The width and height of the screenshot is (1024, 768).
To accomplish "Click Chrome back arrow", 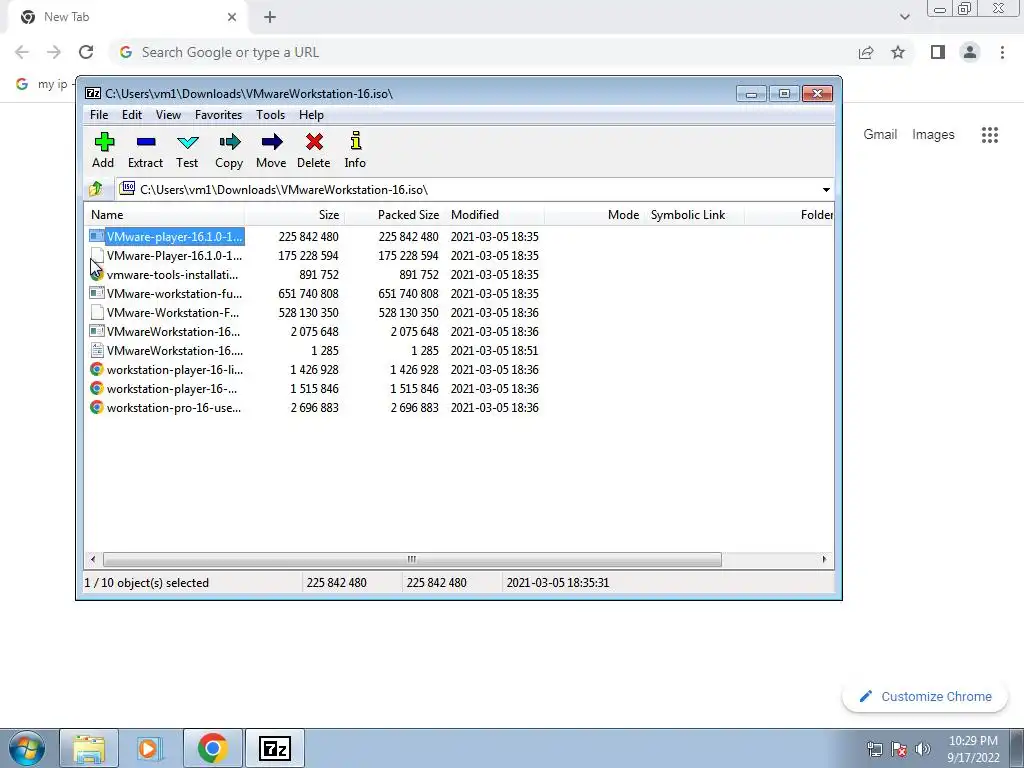I will point(22,52).
